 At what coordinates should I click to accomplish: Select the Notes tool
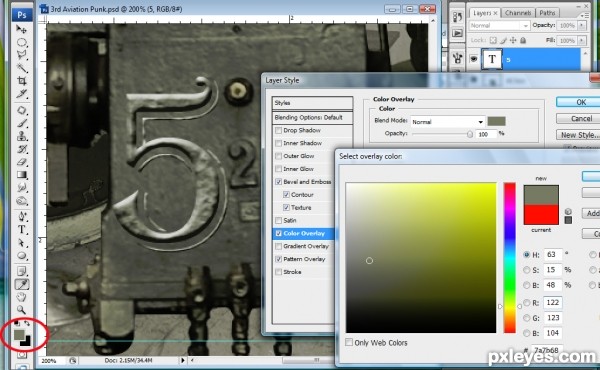[21, 271]
